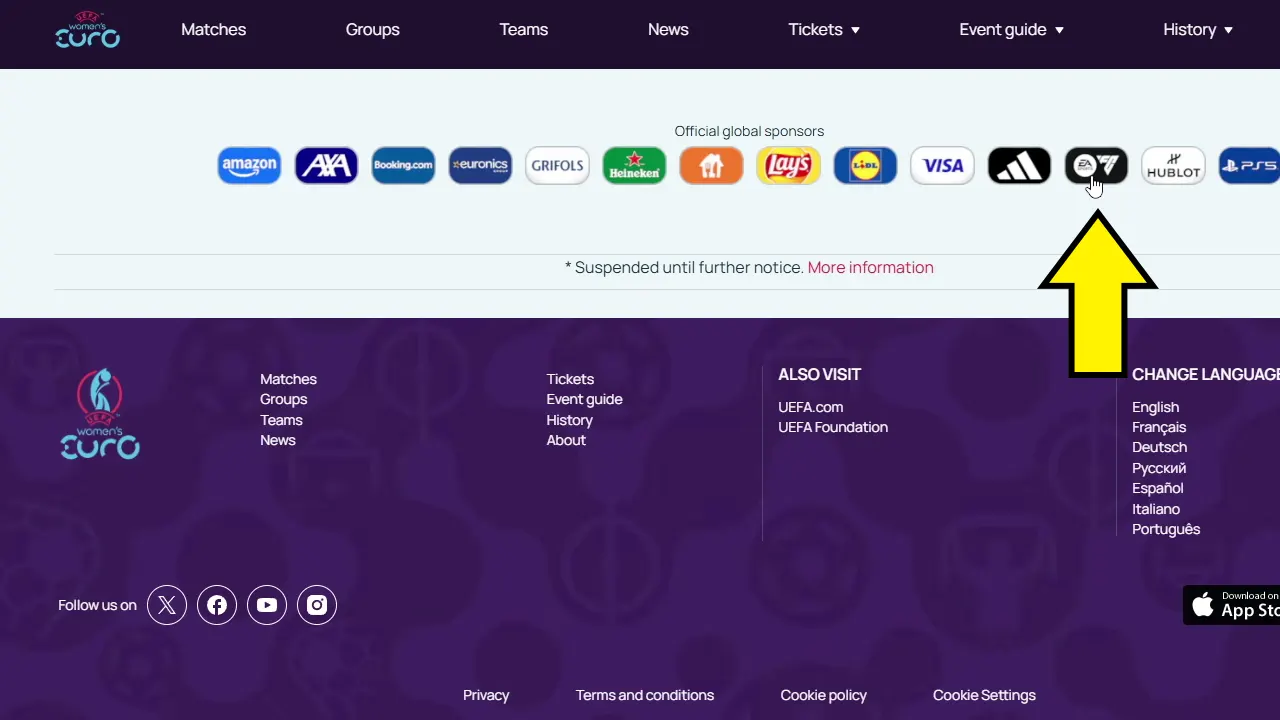Visit UEFA Foundation link
Image resolution: width=1280 pixels, height=720 pixels.
pos(833,427)
